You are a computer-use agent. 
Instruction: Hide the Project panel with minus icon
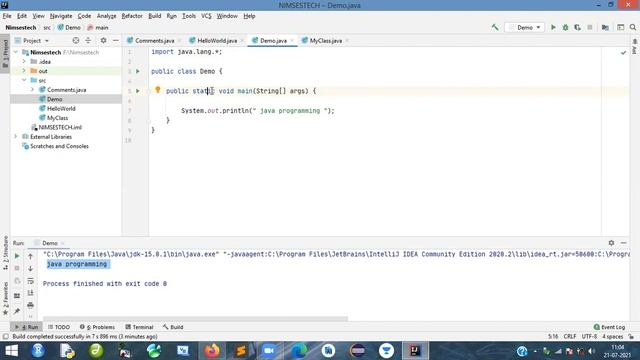(x=116, y=40)
